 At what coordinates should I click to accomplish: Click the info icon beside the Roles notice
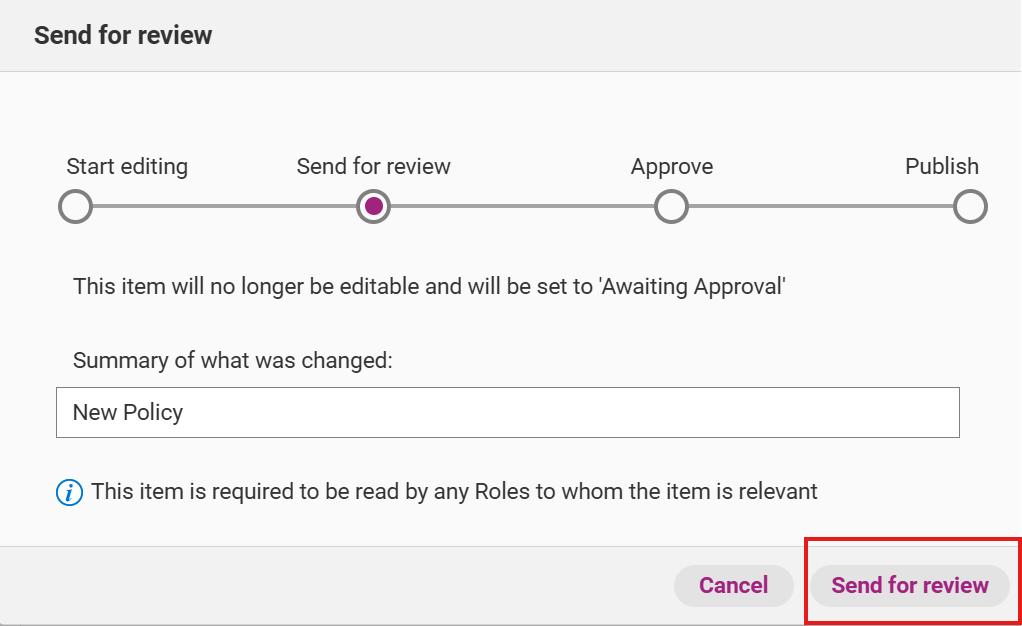(69, 492)
